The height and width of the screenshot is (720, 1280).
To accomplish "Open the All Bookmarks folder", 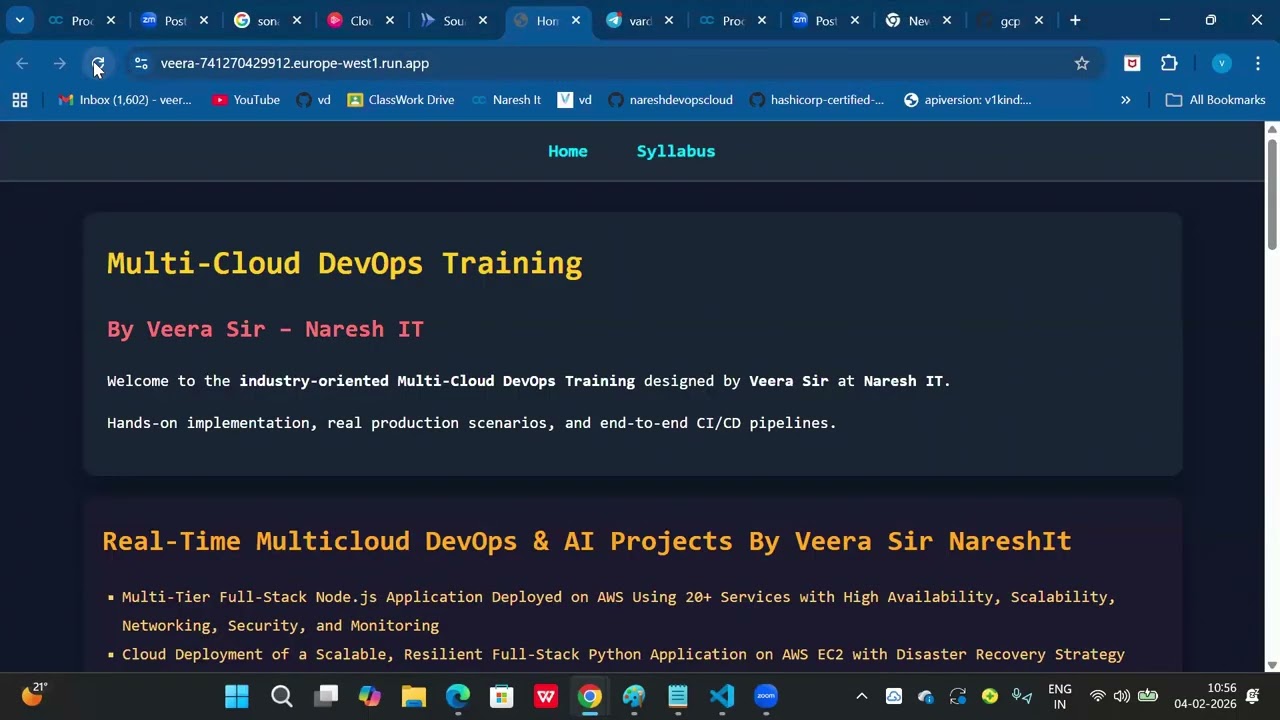I will (x=1216, y=100).
